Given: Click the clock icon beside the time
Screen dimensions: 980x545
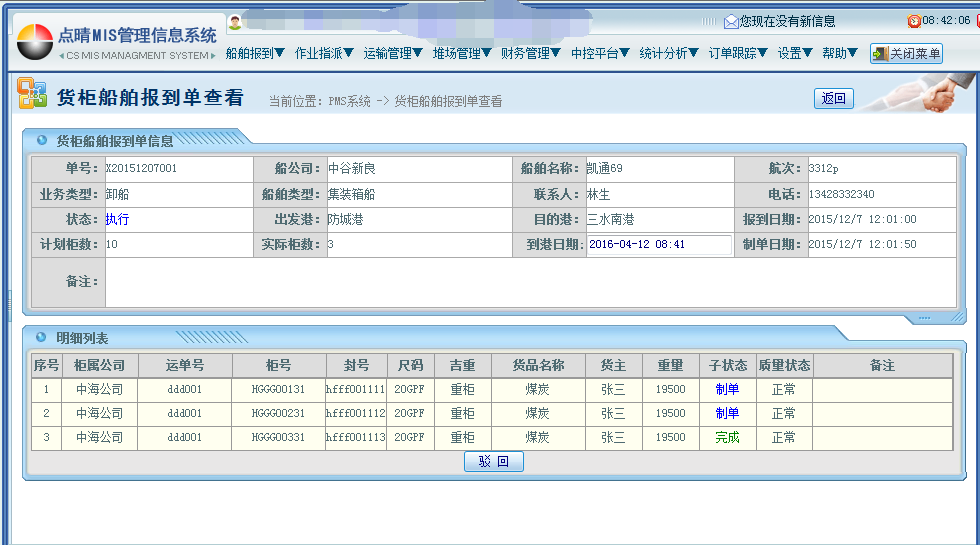Looking at the screenshot, I should click(913, 21).
